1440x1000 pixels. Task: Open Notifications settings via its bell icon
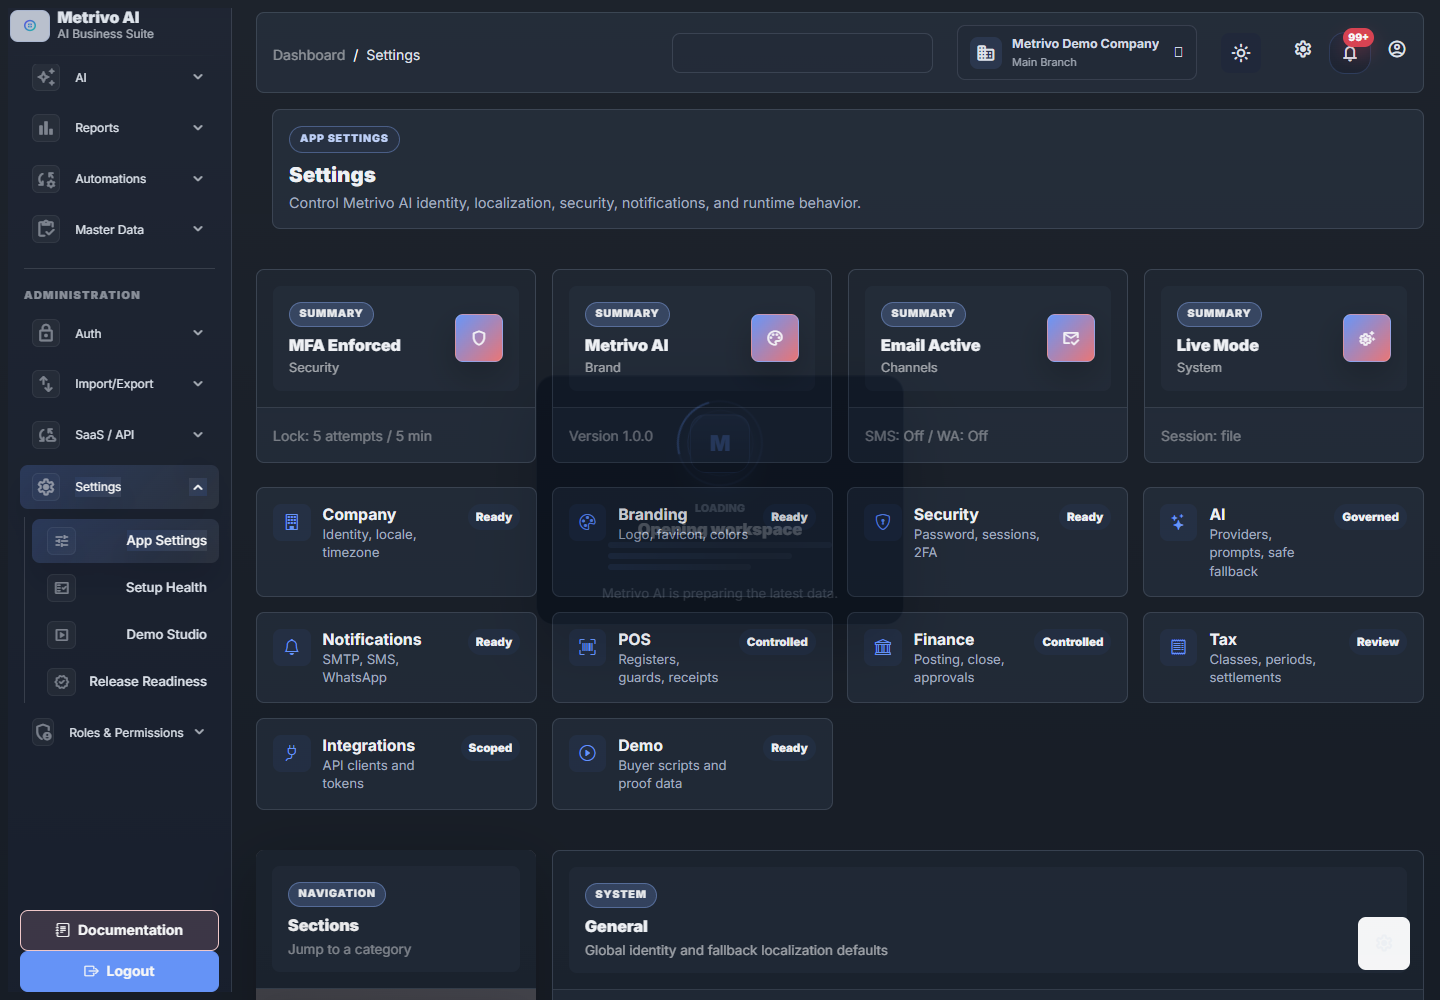pos(292,647)
